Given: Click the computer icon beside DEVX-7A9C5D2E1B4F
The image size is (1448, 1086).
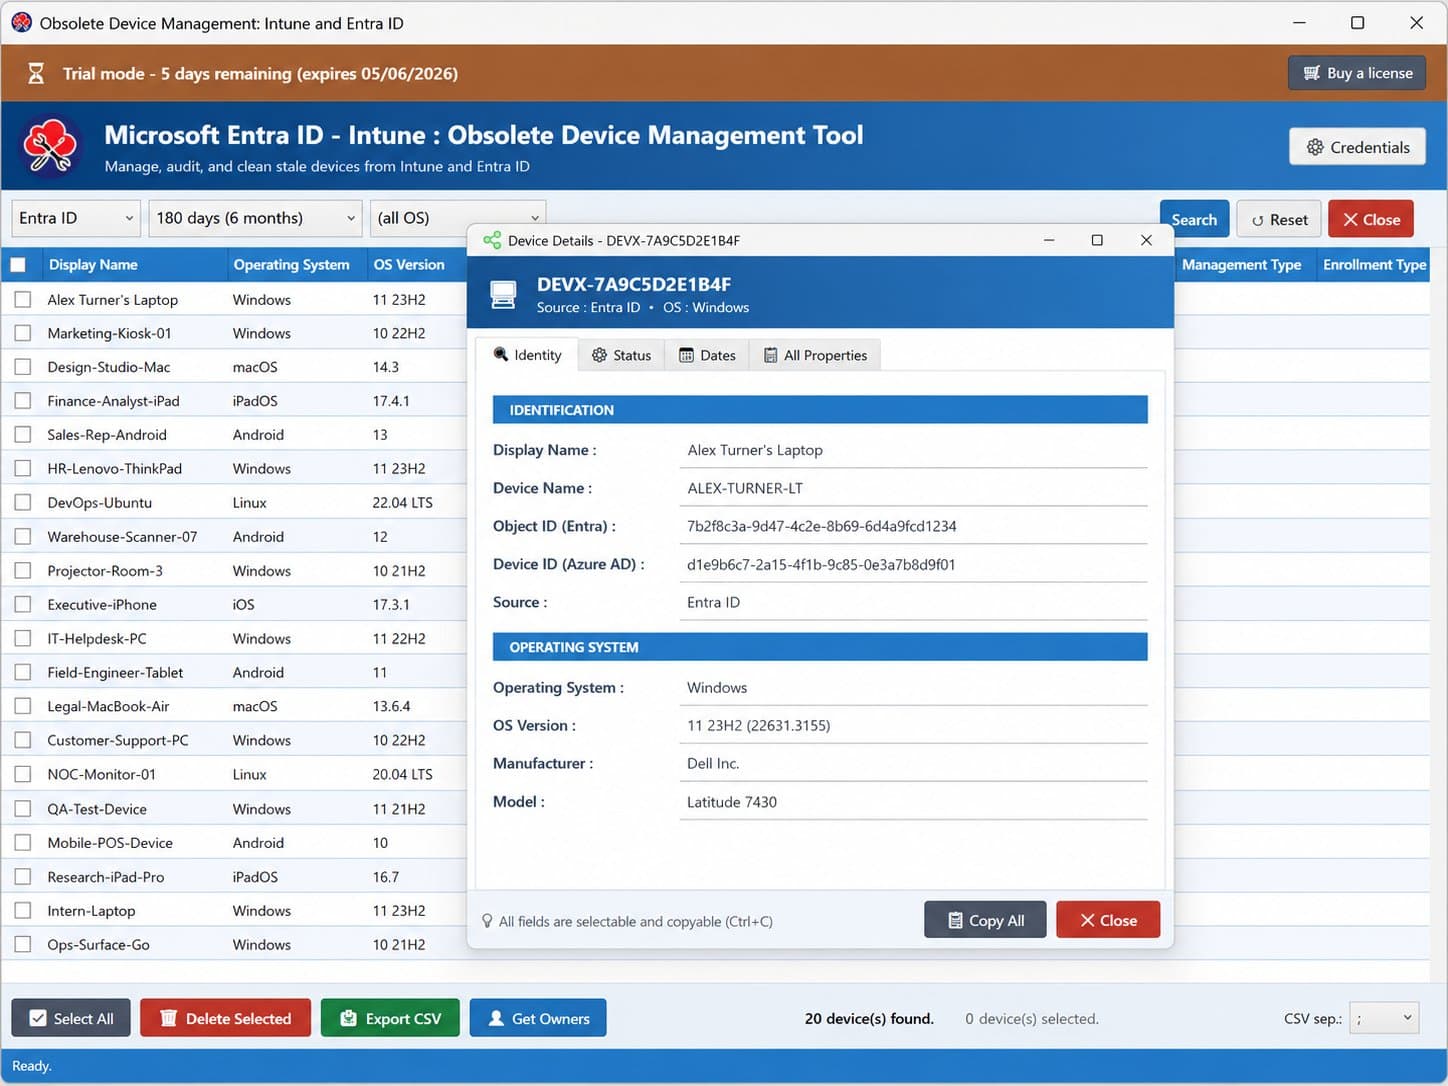Looking at the screenshot, I should (x=503, y=294).
